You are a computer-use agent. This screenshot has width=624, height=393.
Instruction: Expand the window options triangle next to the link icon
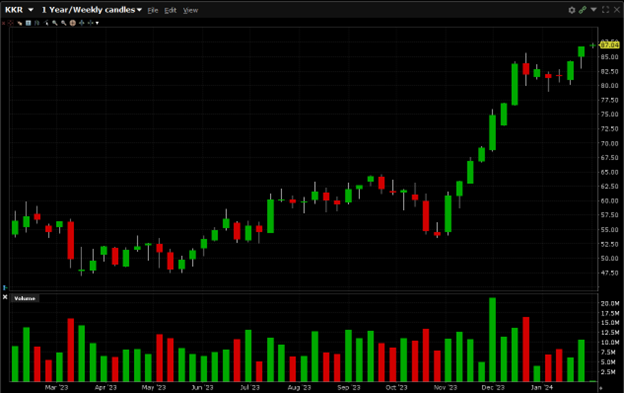click(x=594, y=10)
